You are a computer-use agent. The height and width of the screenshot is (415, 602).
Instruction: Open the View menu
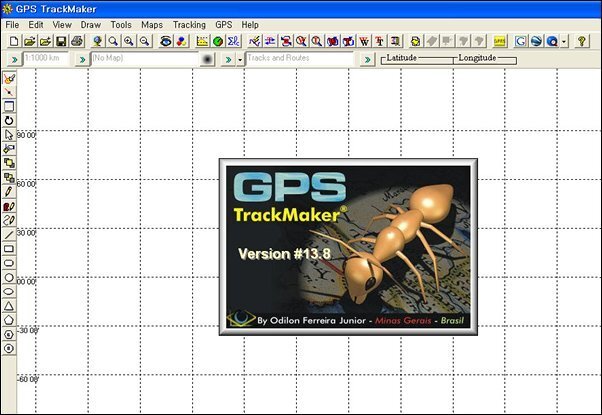coord(62,25)
